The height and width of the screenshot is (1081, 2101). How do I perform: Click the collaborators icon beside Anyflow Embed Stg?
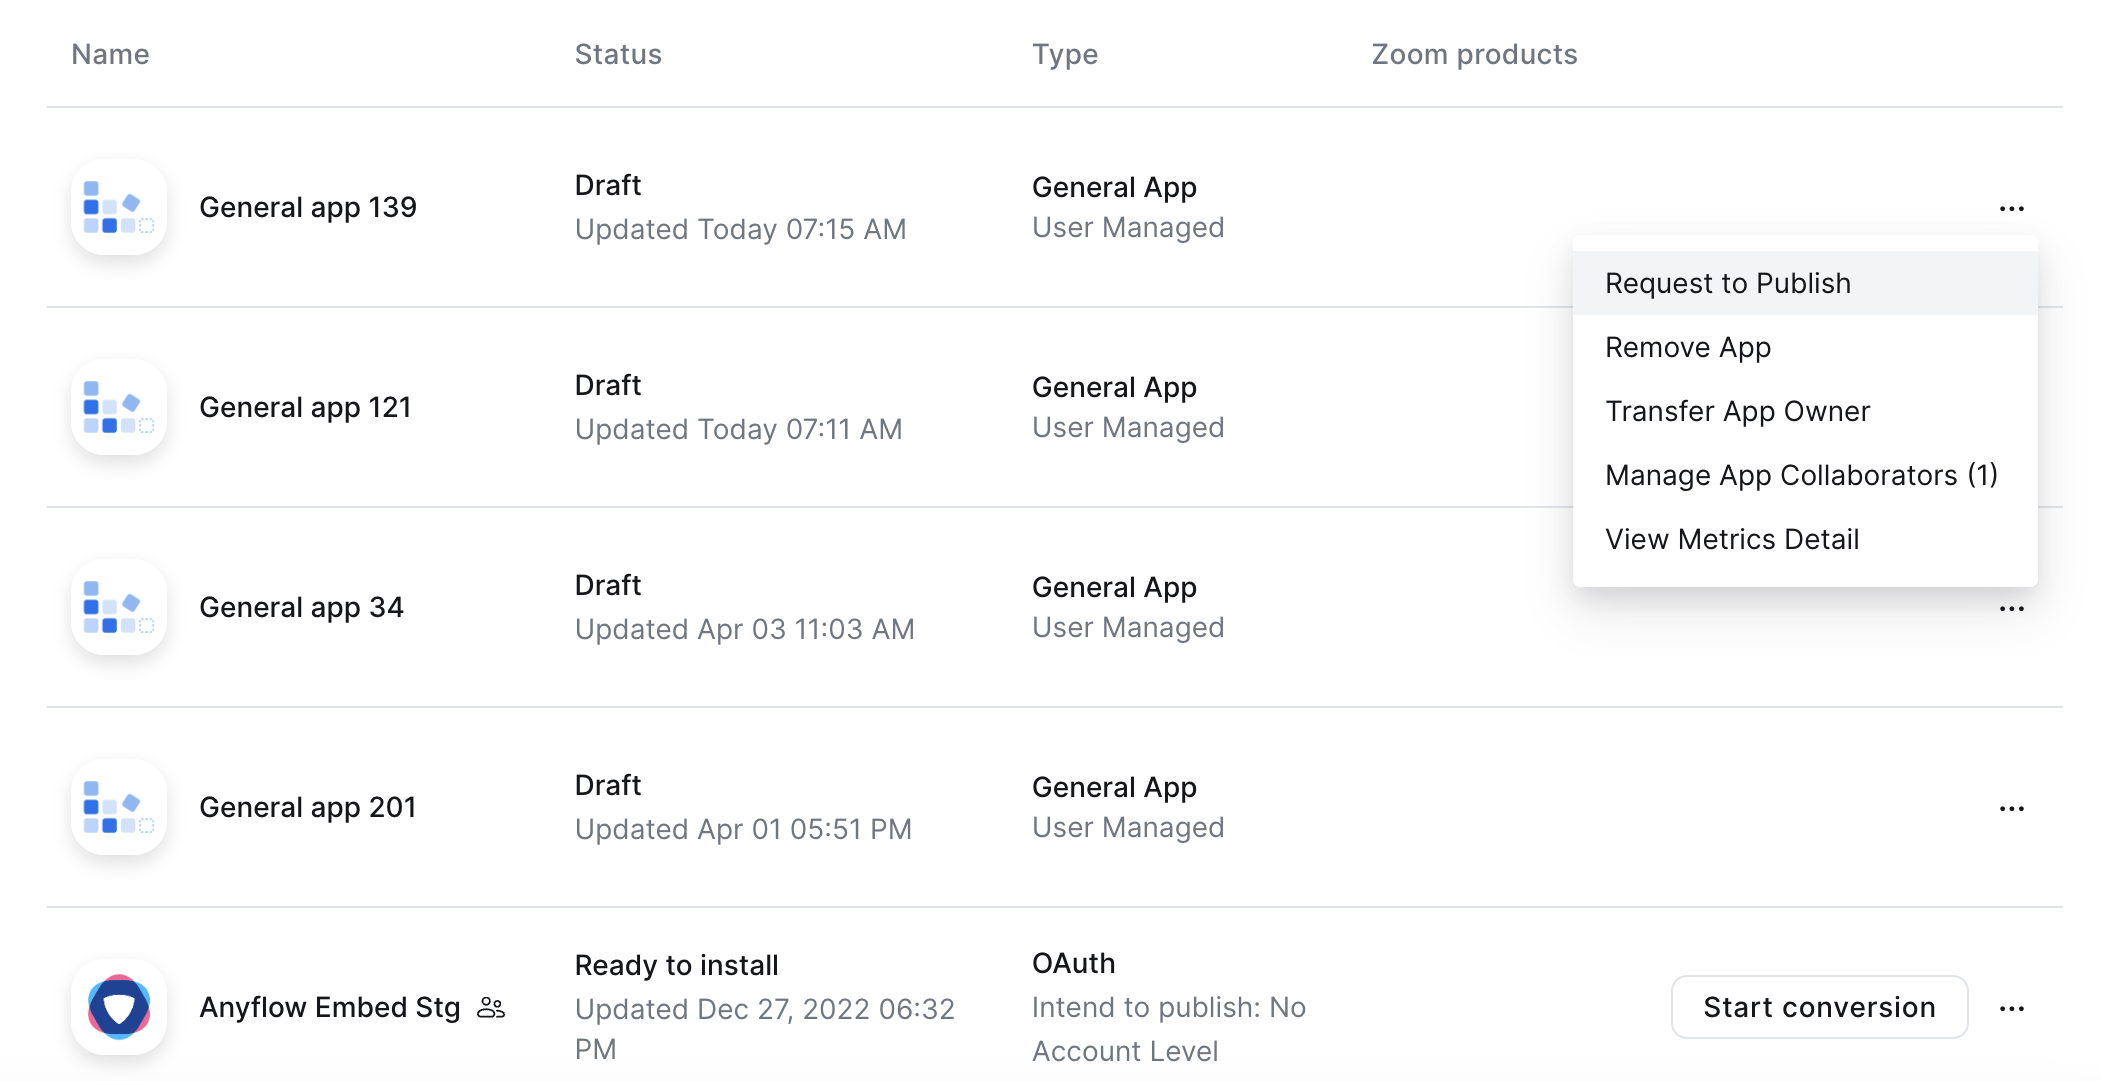(x=491, y=1008)
